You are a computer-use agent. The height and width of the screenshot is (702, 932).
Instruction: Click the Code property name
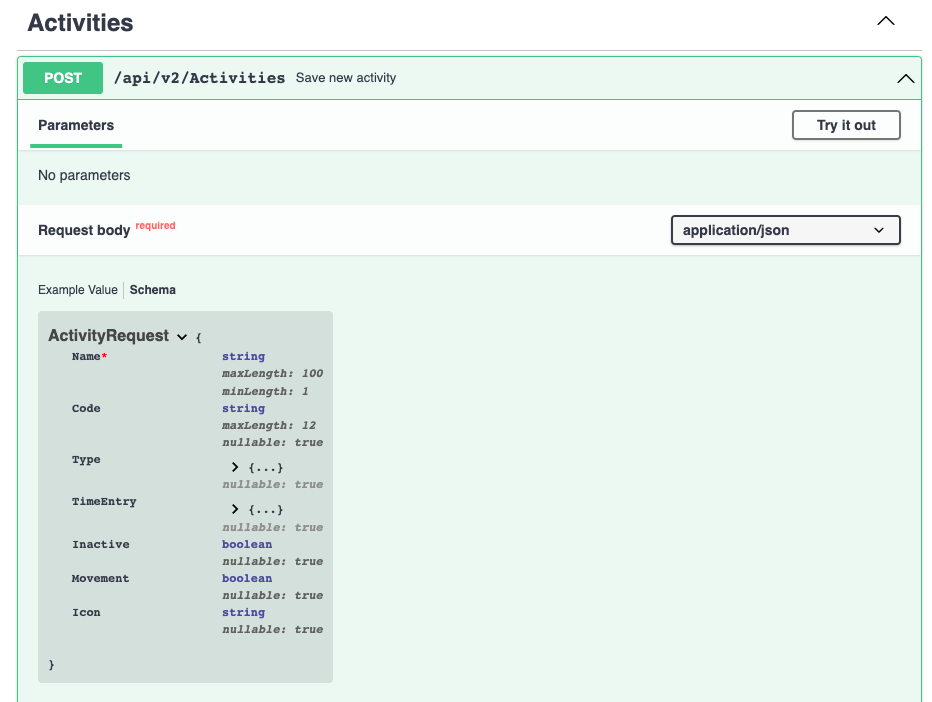click(85, 408)
